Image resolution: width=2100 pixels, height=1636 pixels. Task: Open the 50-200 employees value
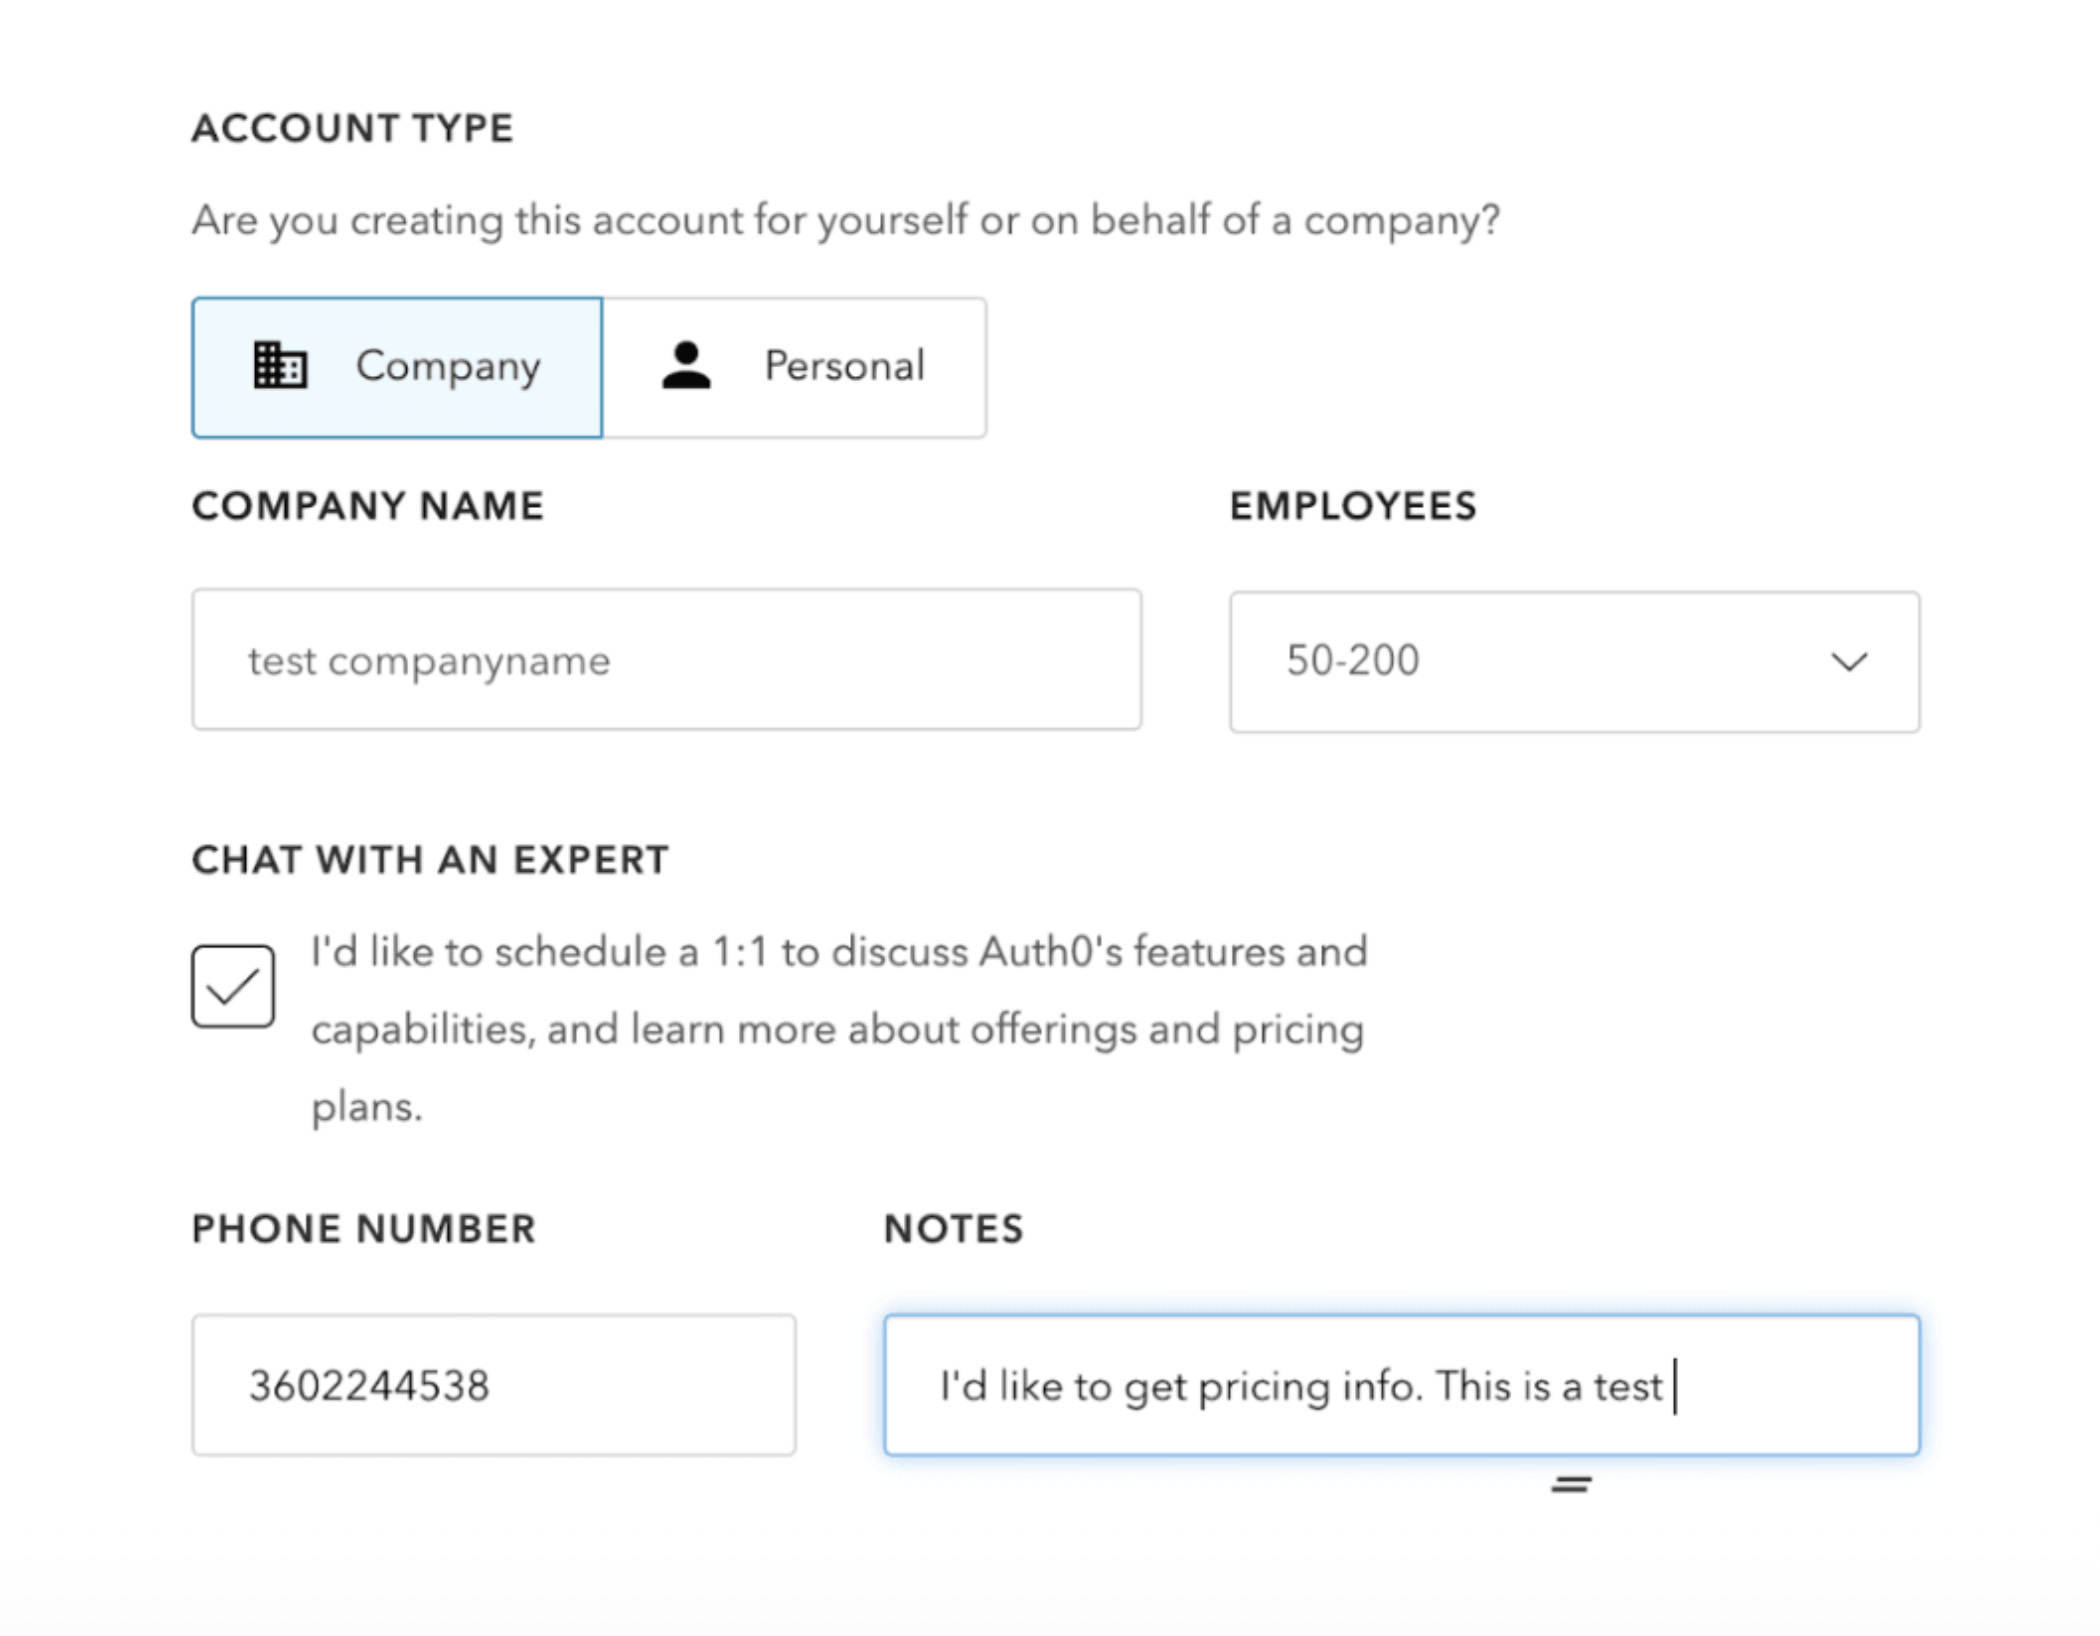[x=1352, y=661]
